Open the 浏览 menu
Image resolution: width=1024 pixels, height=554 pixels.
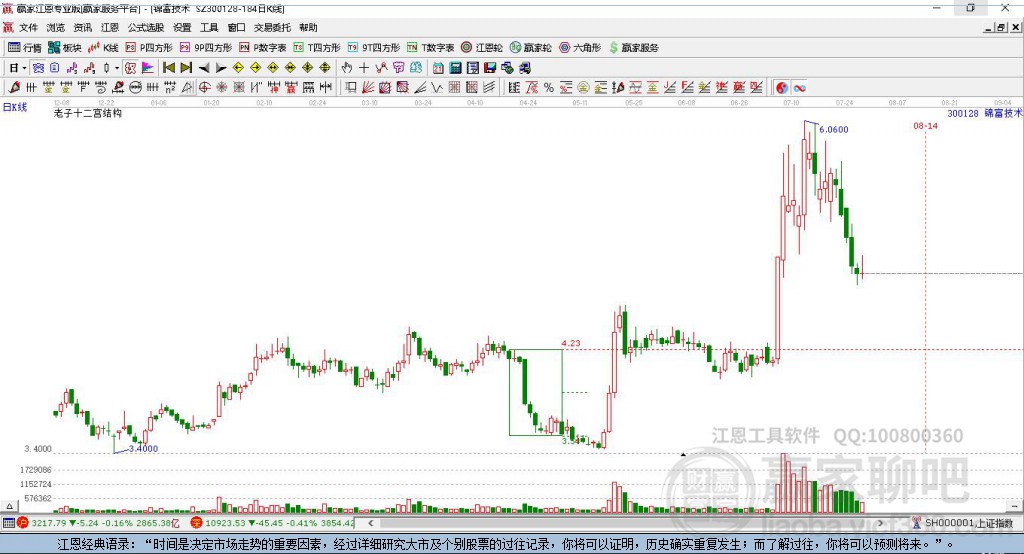point(56,27)
